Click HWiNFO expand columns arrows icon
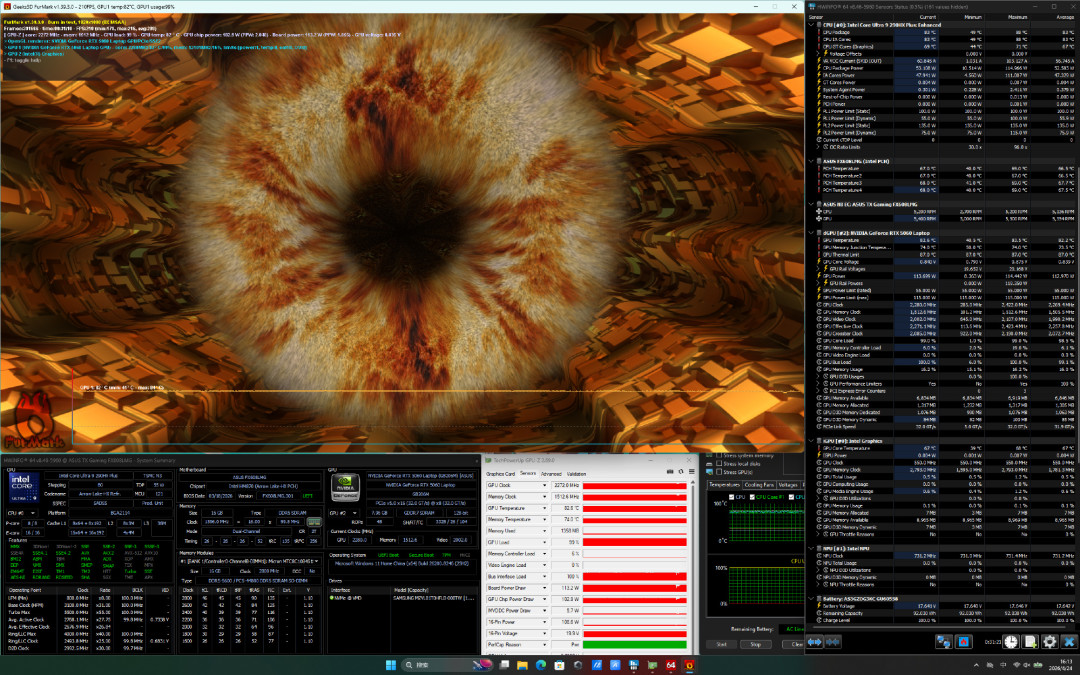Screen dimensions: 1080x675 [x=815, y=642]
